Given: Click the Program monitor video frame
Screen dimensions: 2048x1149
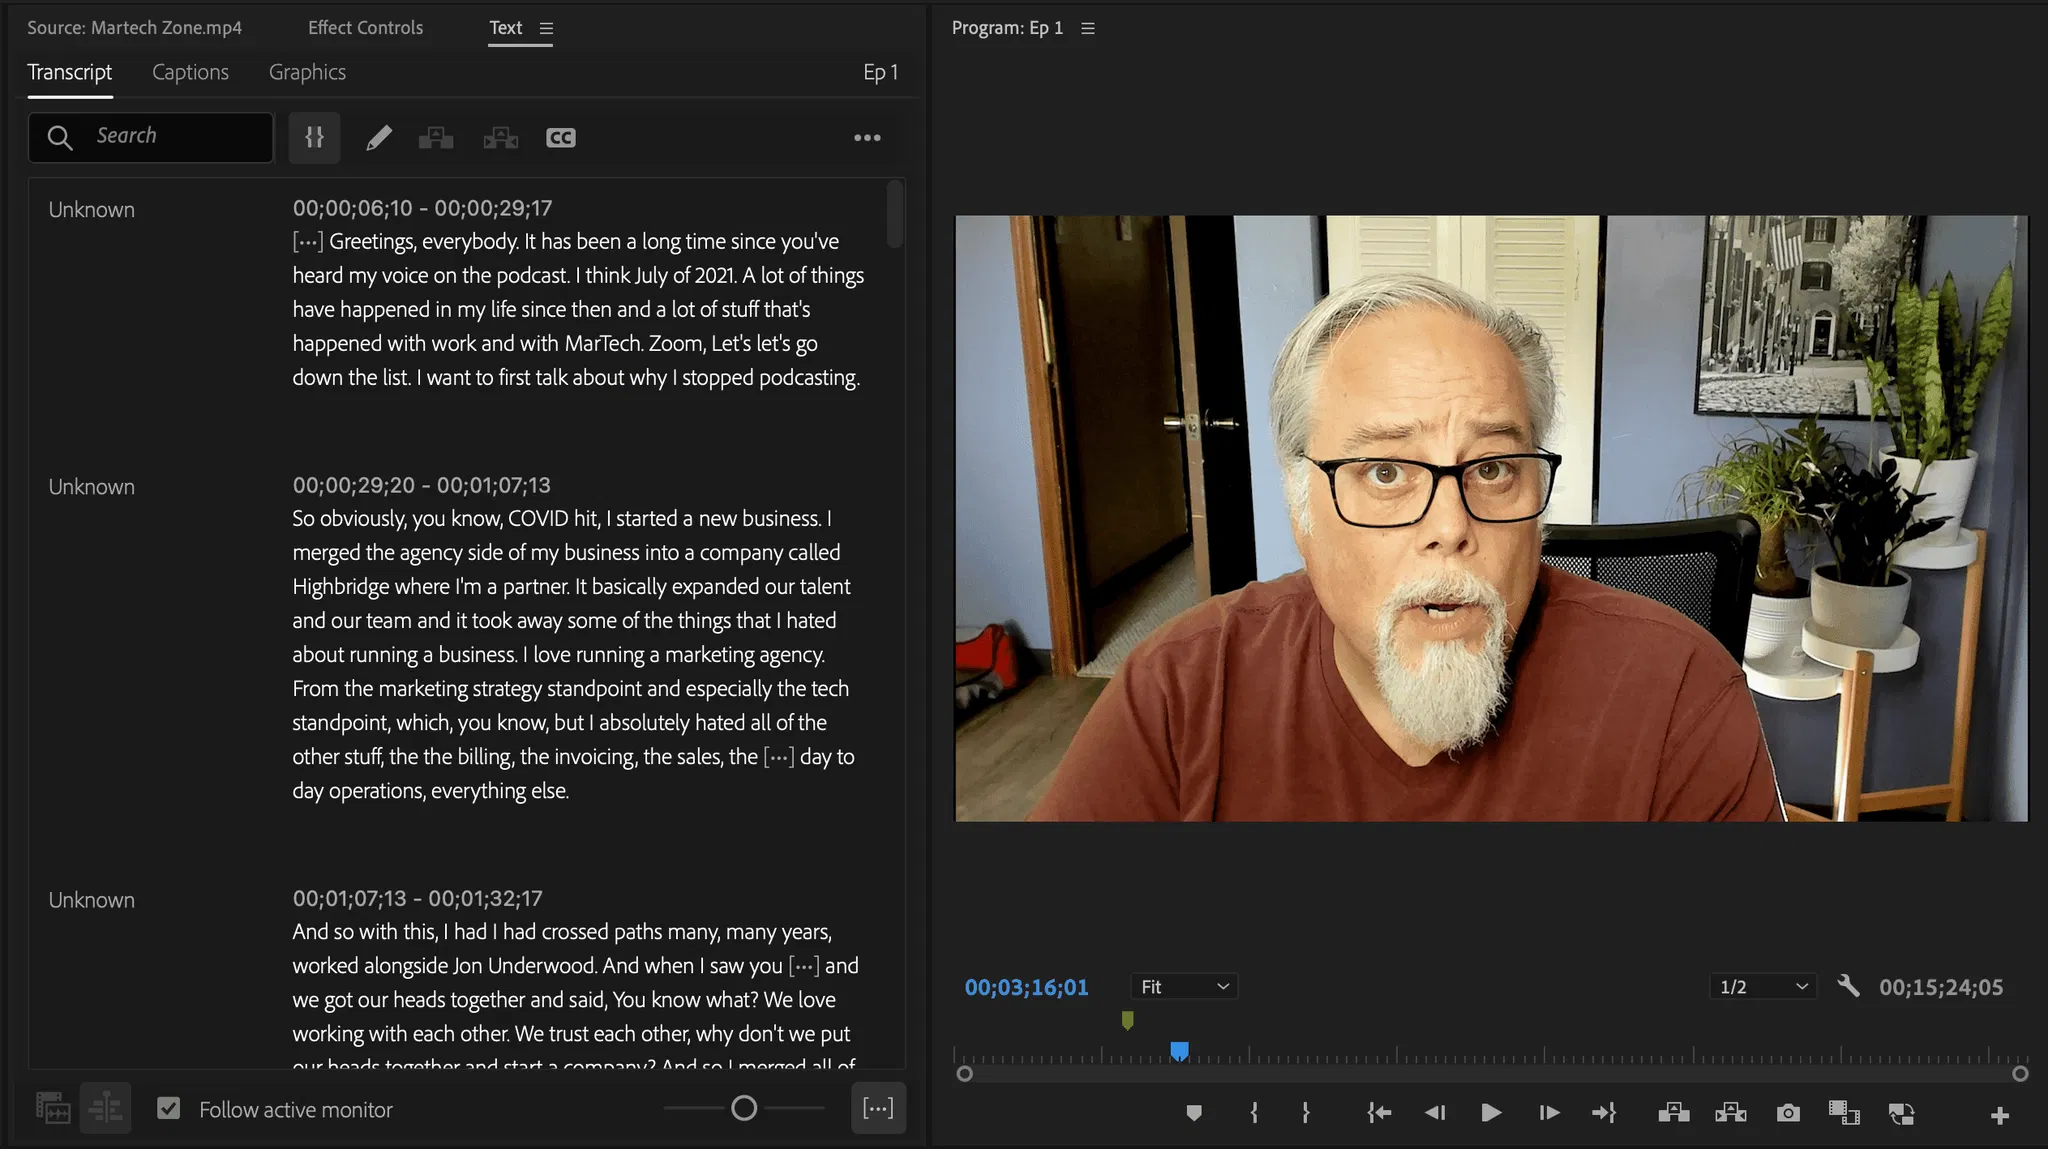Looking at the screenshot, I should point(1491,518).
